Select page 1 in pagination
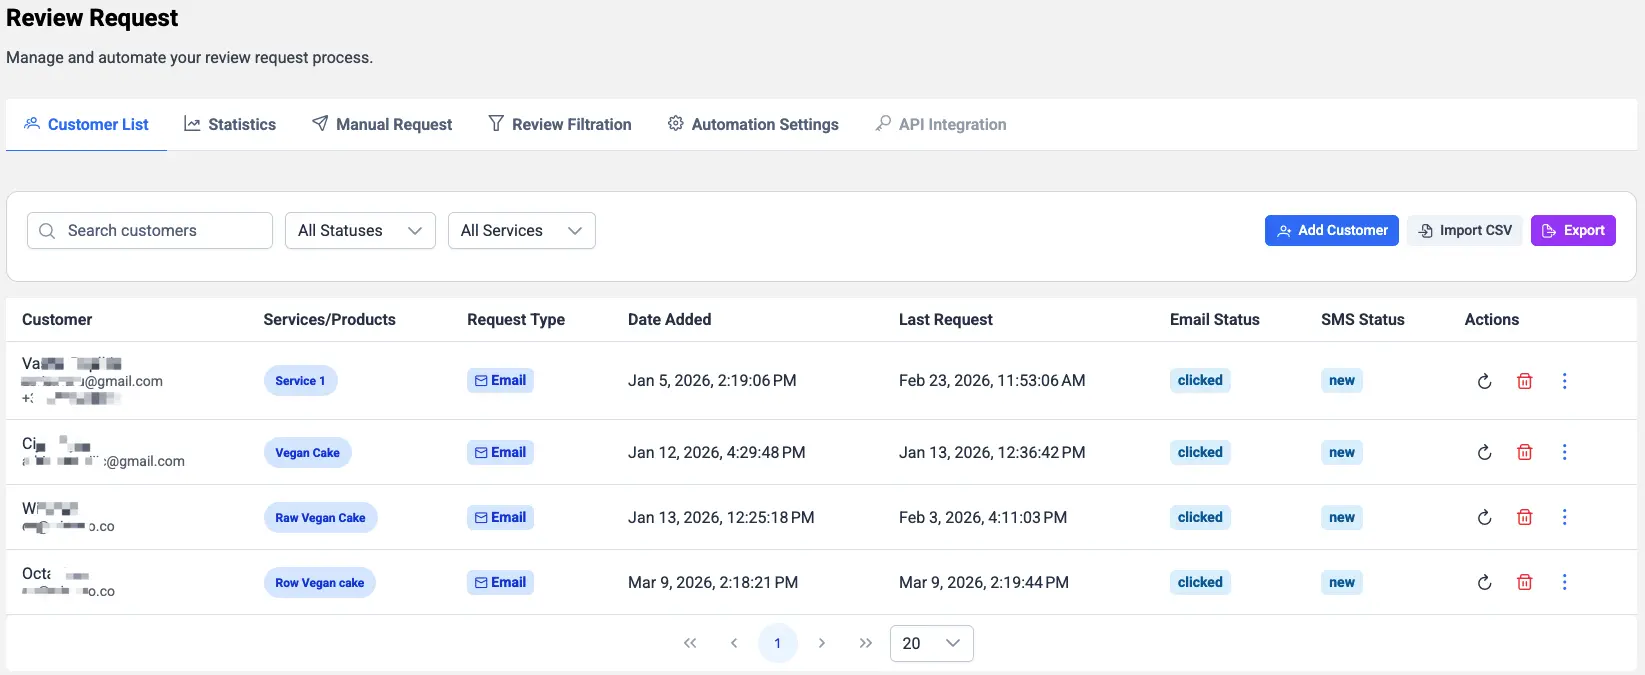Screen dimensions: 1645x675 [778, 643]
